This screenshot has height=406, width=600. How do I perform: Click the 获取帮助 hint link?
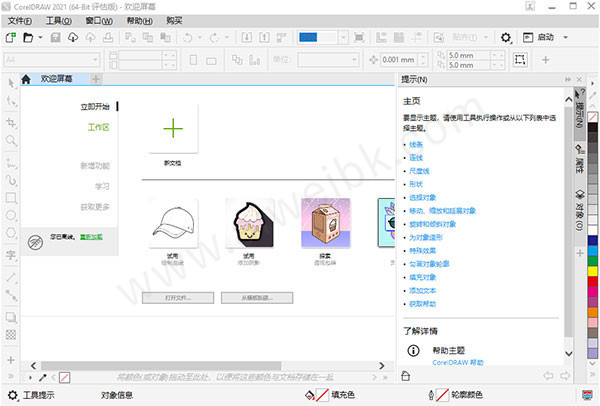tap(422, 304)
